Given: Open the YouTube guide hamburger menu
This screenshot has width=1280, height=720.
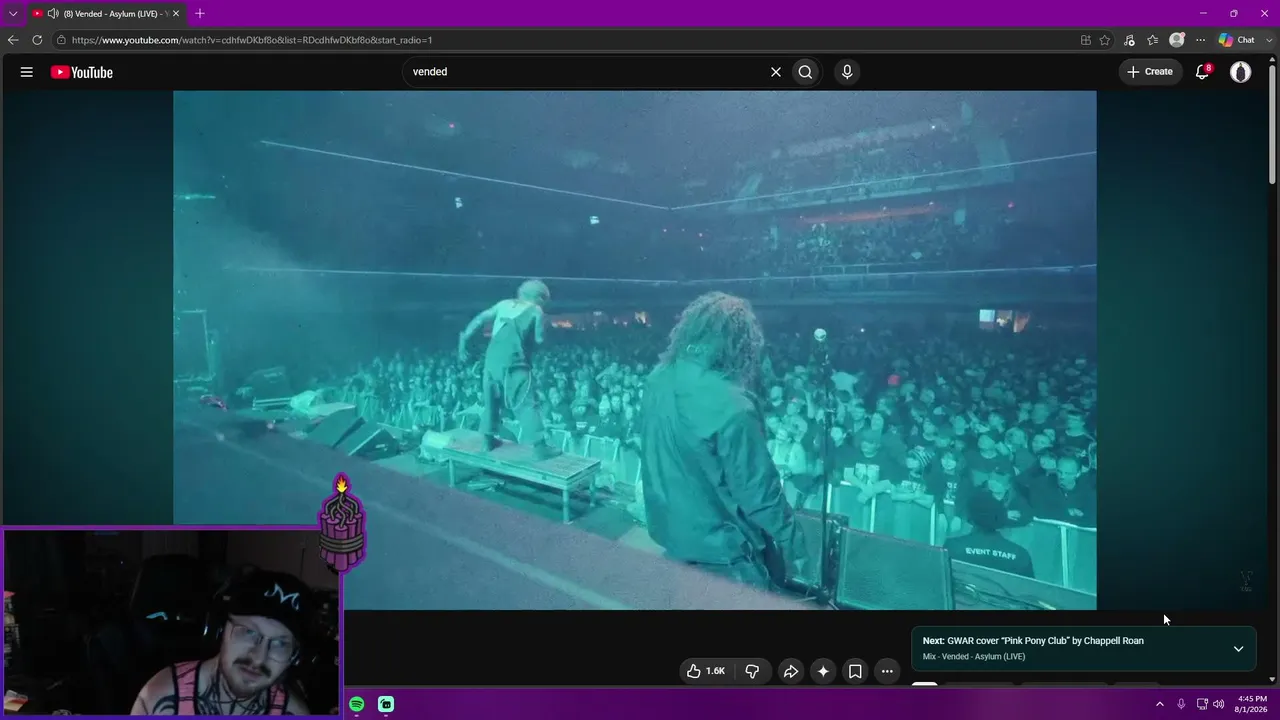Looking at the screenshot, I should click(27, 72).
